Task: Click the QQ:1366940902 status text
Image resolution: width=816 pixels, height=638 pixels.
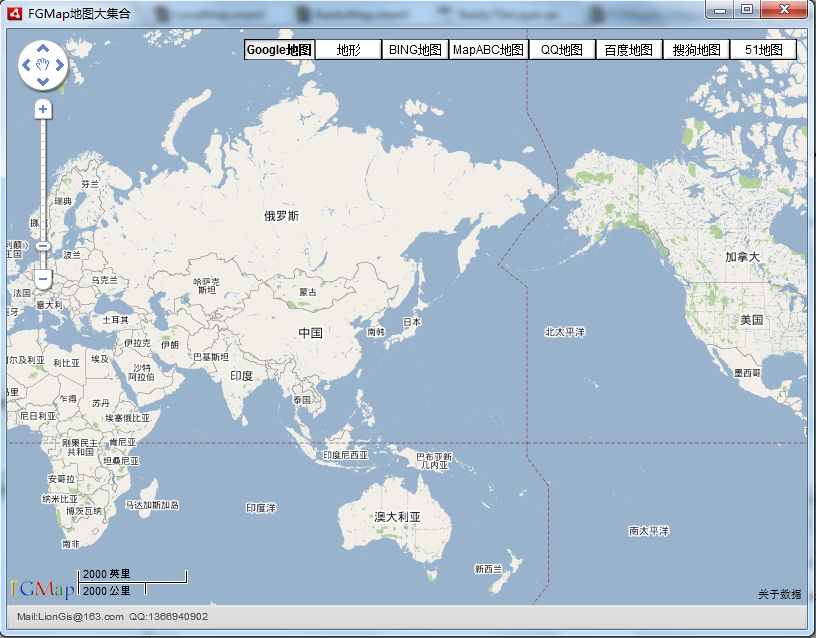Action: point(169,617)
